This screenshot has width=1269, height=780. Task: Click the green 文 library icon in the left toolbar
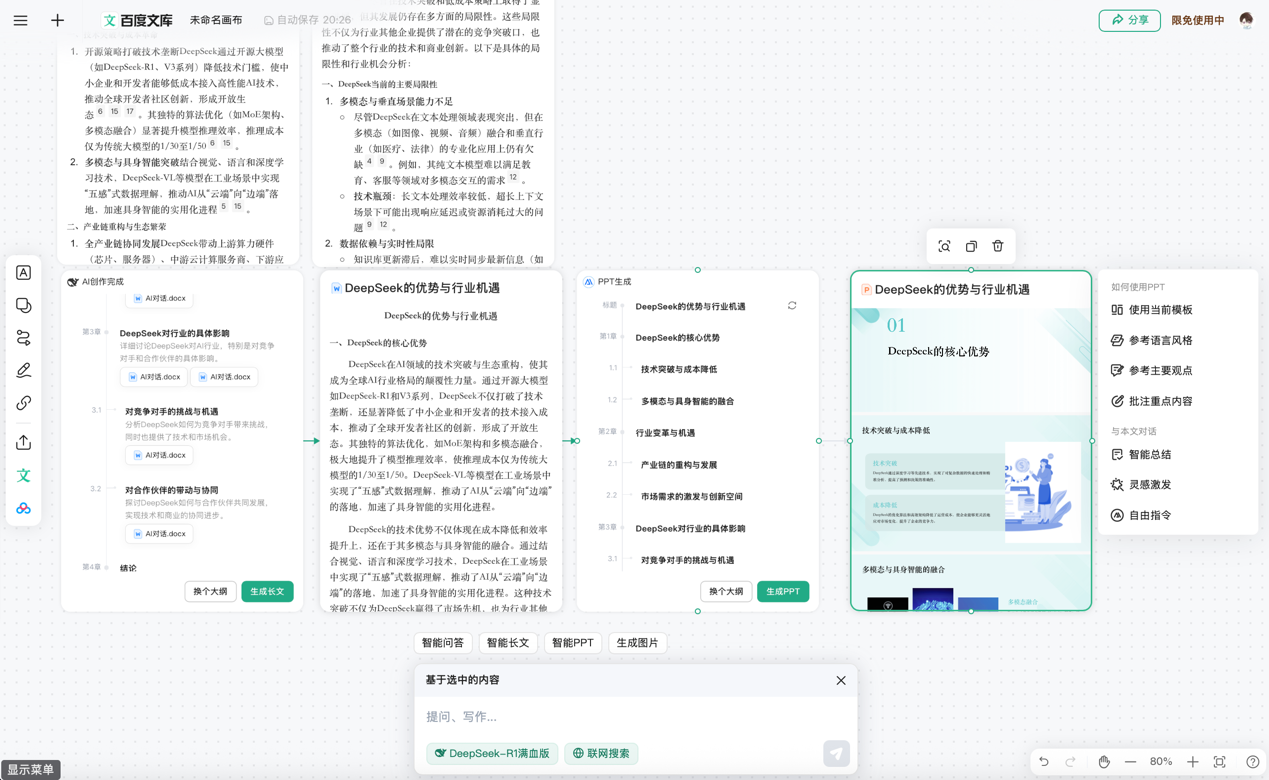pyautogui.click(x=24, y=476)
